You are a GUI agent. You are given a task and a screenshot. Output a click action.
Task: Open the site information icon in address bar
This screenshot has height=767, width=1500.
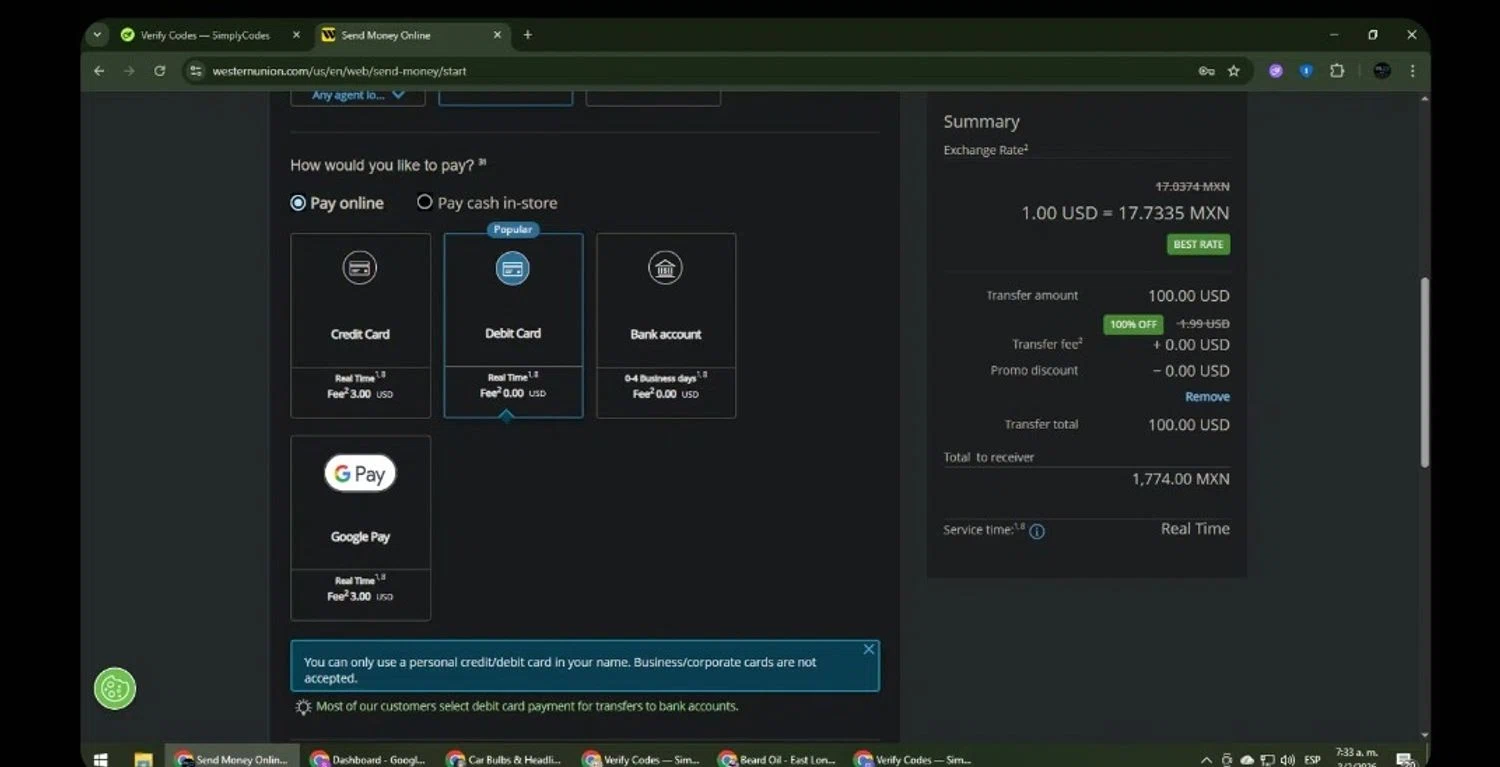pyautogui.click(x=196, y=71)
